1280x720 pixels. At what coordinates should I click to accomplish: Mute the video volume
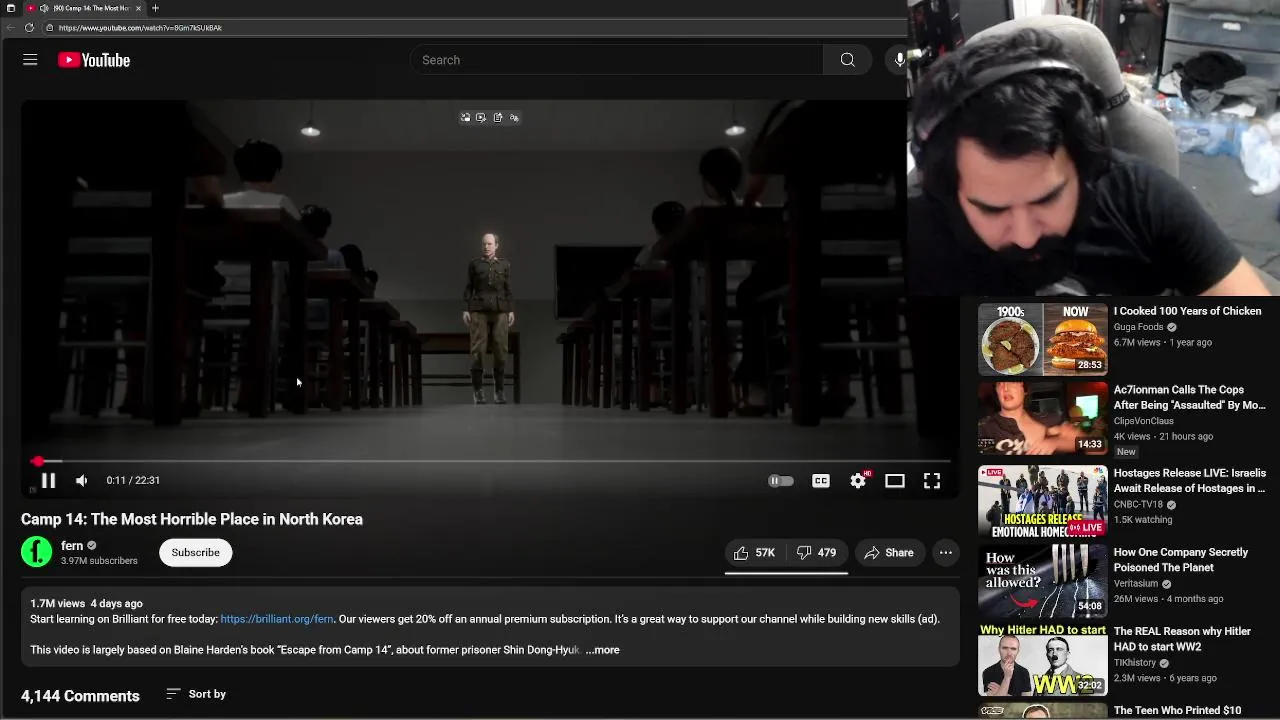tap(82, 481)
